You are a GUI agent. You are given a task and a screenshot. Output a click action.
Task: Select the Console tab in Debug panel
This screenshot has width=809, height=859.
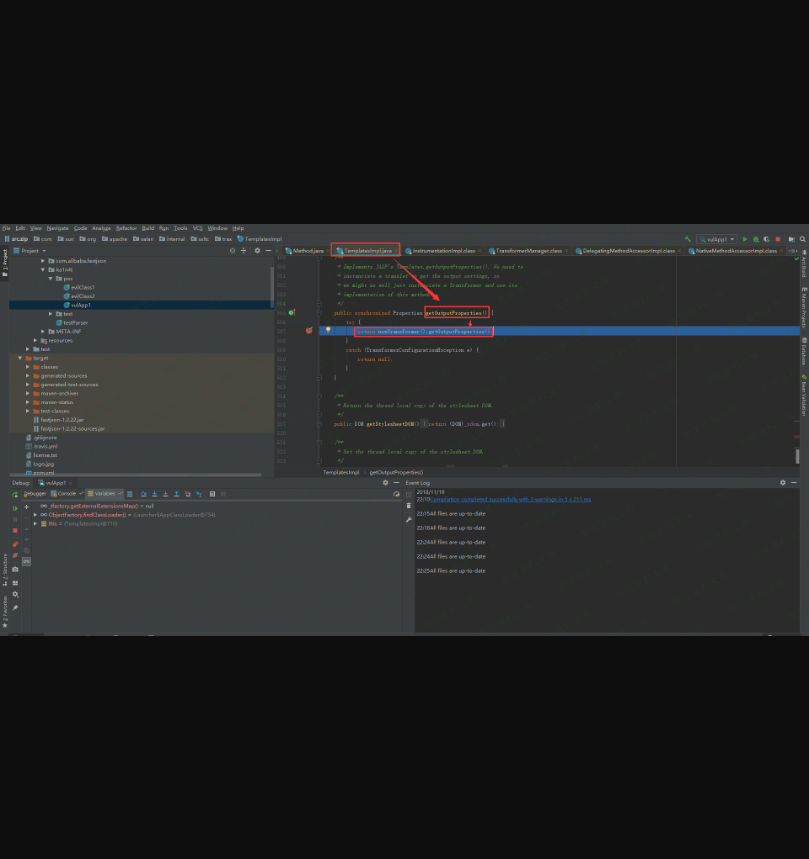pos(66,493)
